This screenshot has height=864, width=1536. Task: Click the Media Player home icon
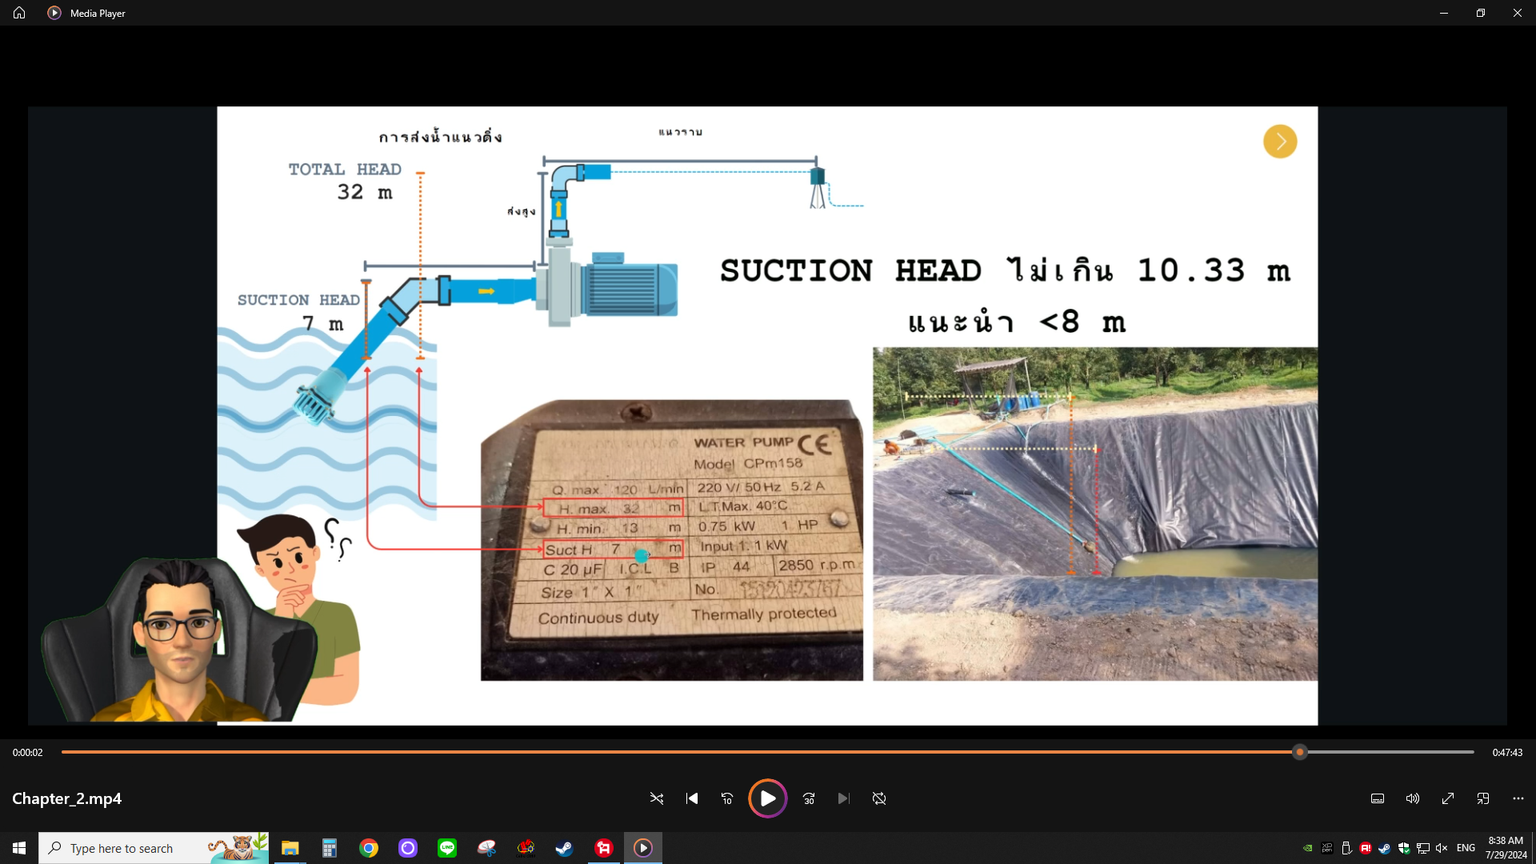(19, 13)
